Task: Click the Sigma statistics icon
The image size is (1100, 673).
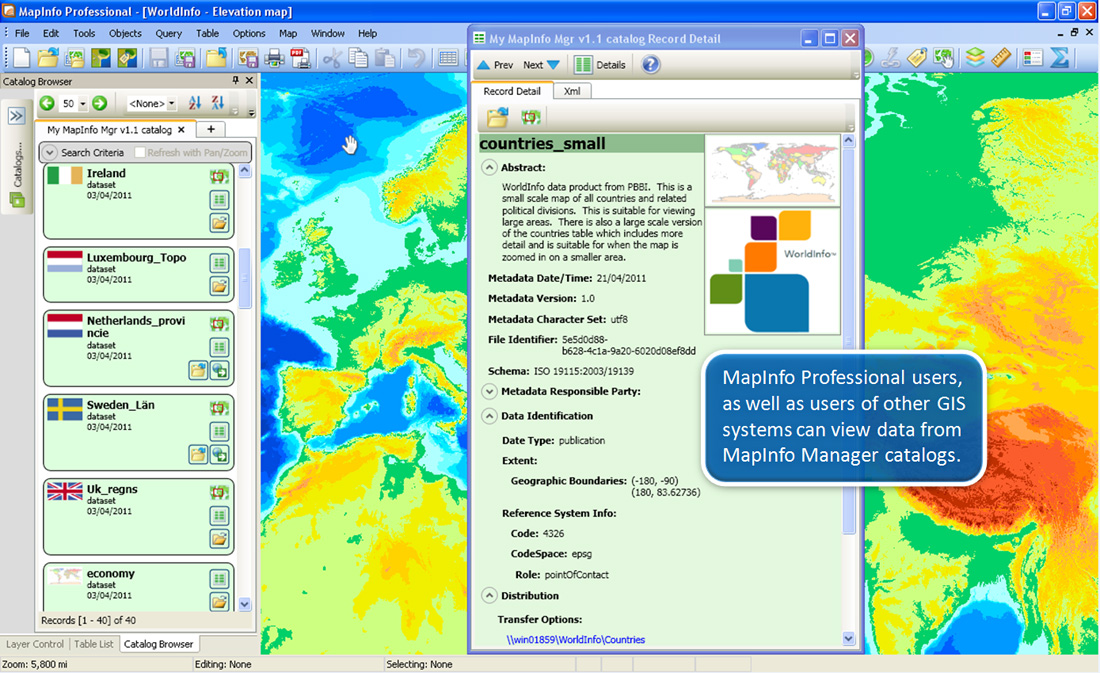Action: point(1059,58)
